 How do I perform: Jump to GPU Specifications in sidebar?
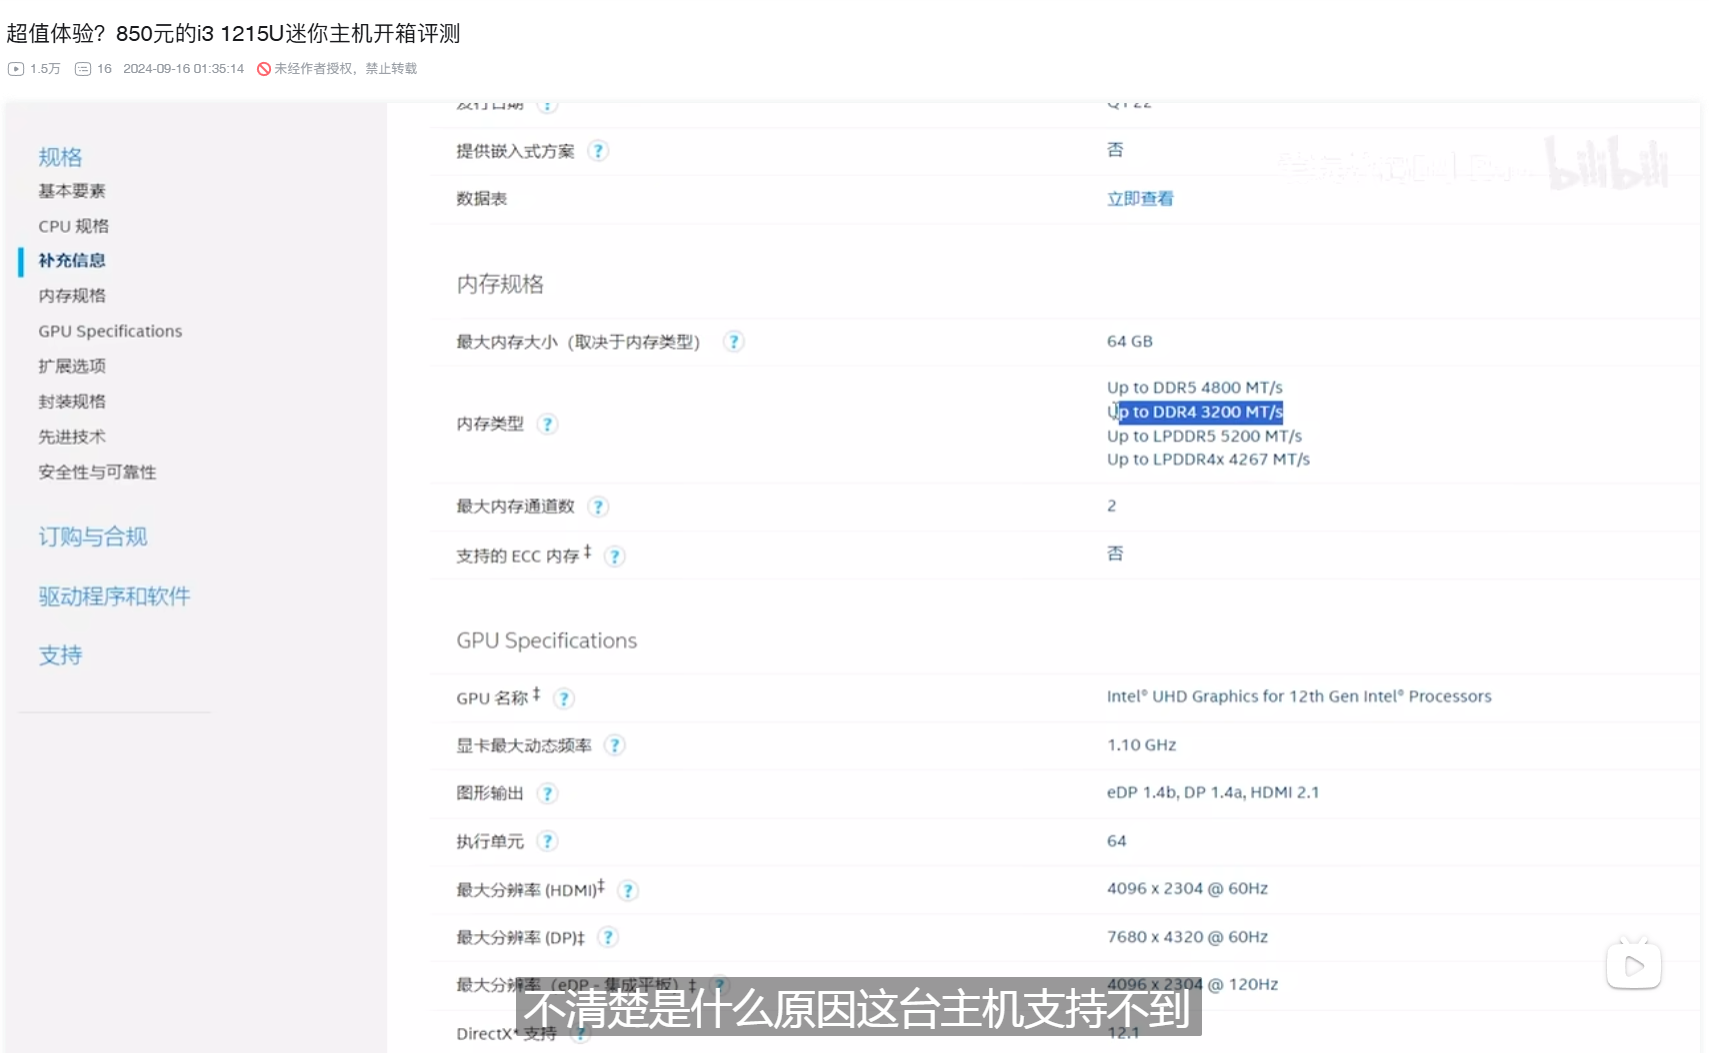110,331
